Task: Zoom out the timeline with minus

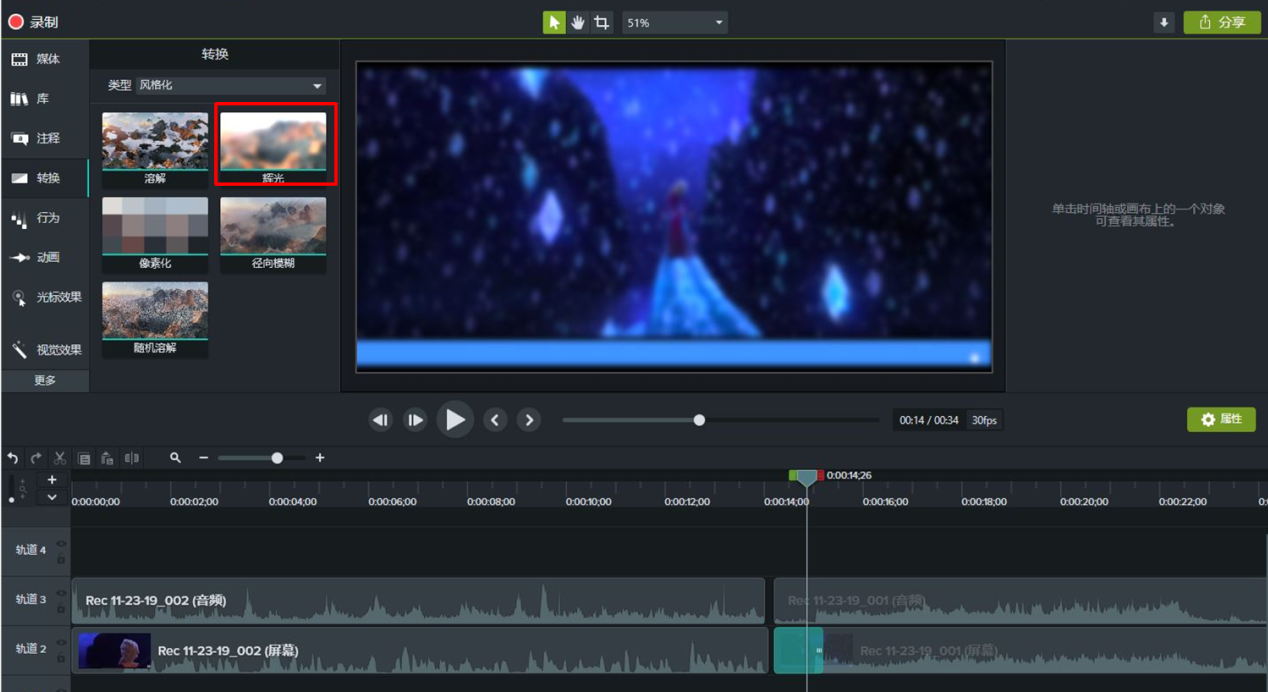Action: (x=203, y=458)
